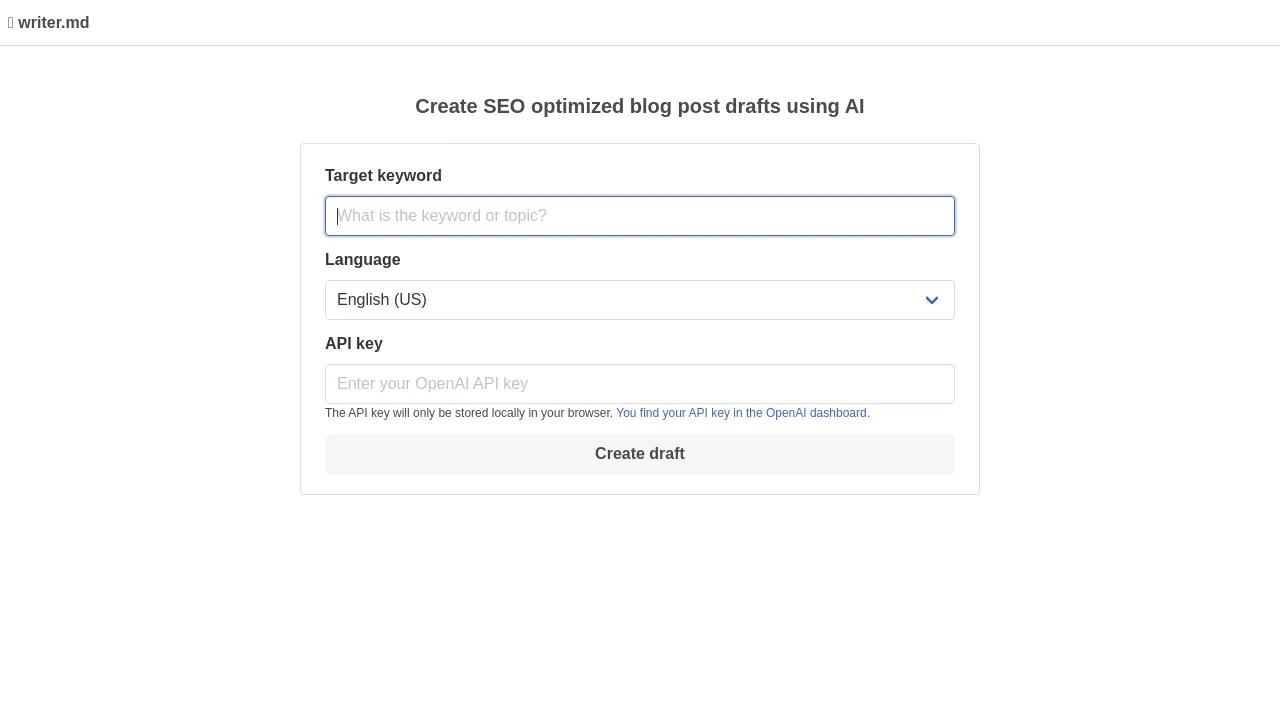Select the "English (US)" language value
Image resolution: width=1280 pixels, height=720 pixels.
tap(382, 300)
